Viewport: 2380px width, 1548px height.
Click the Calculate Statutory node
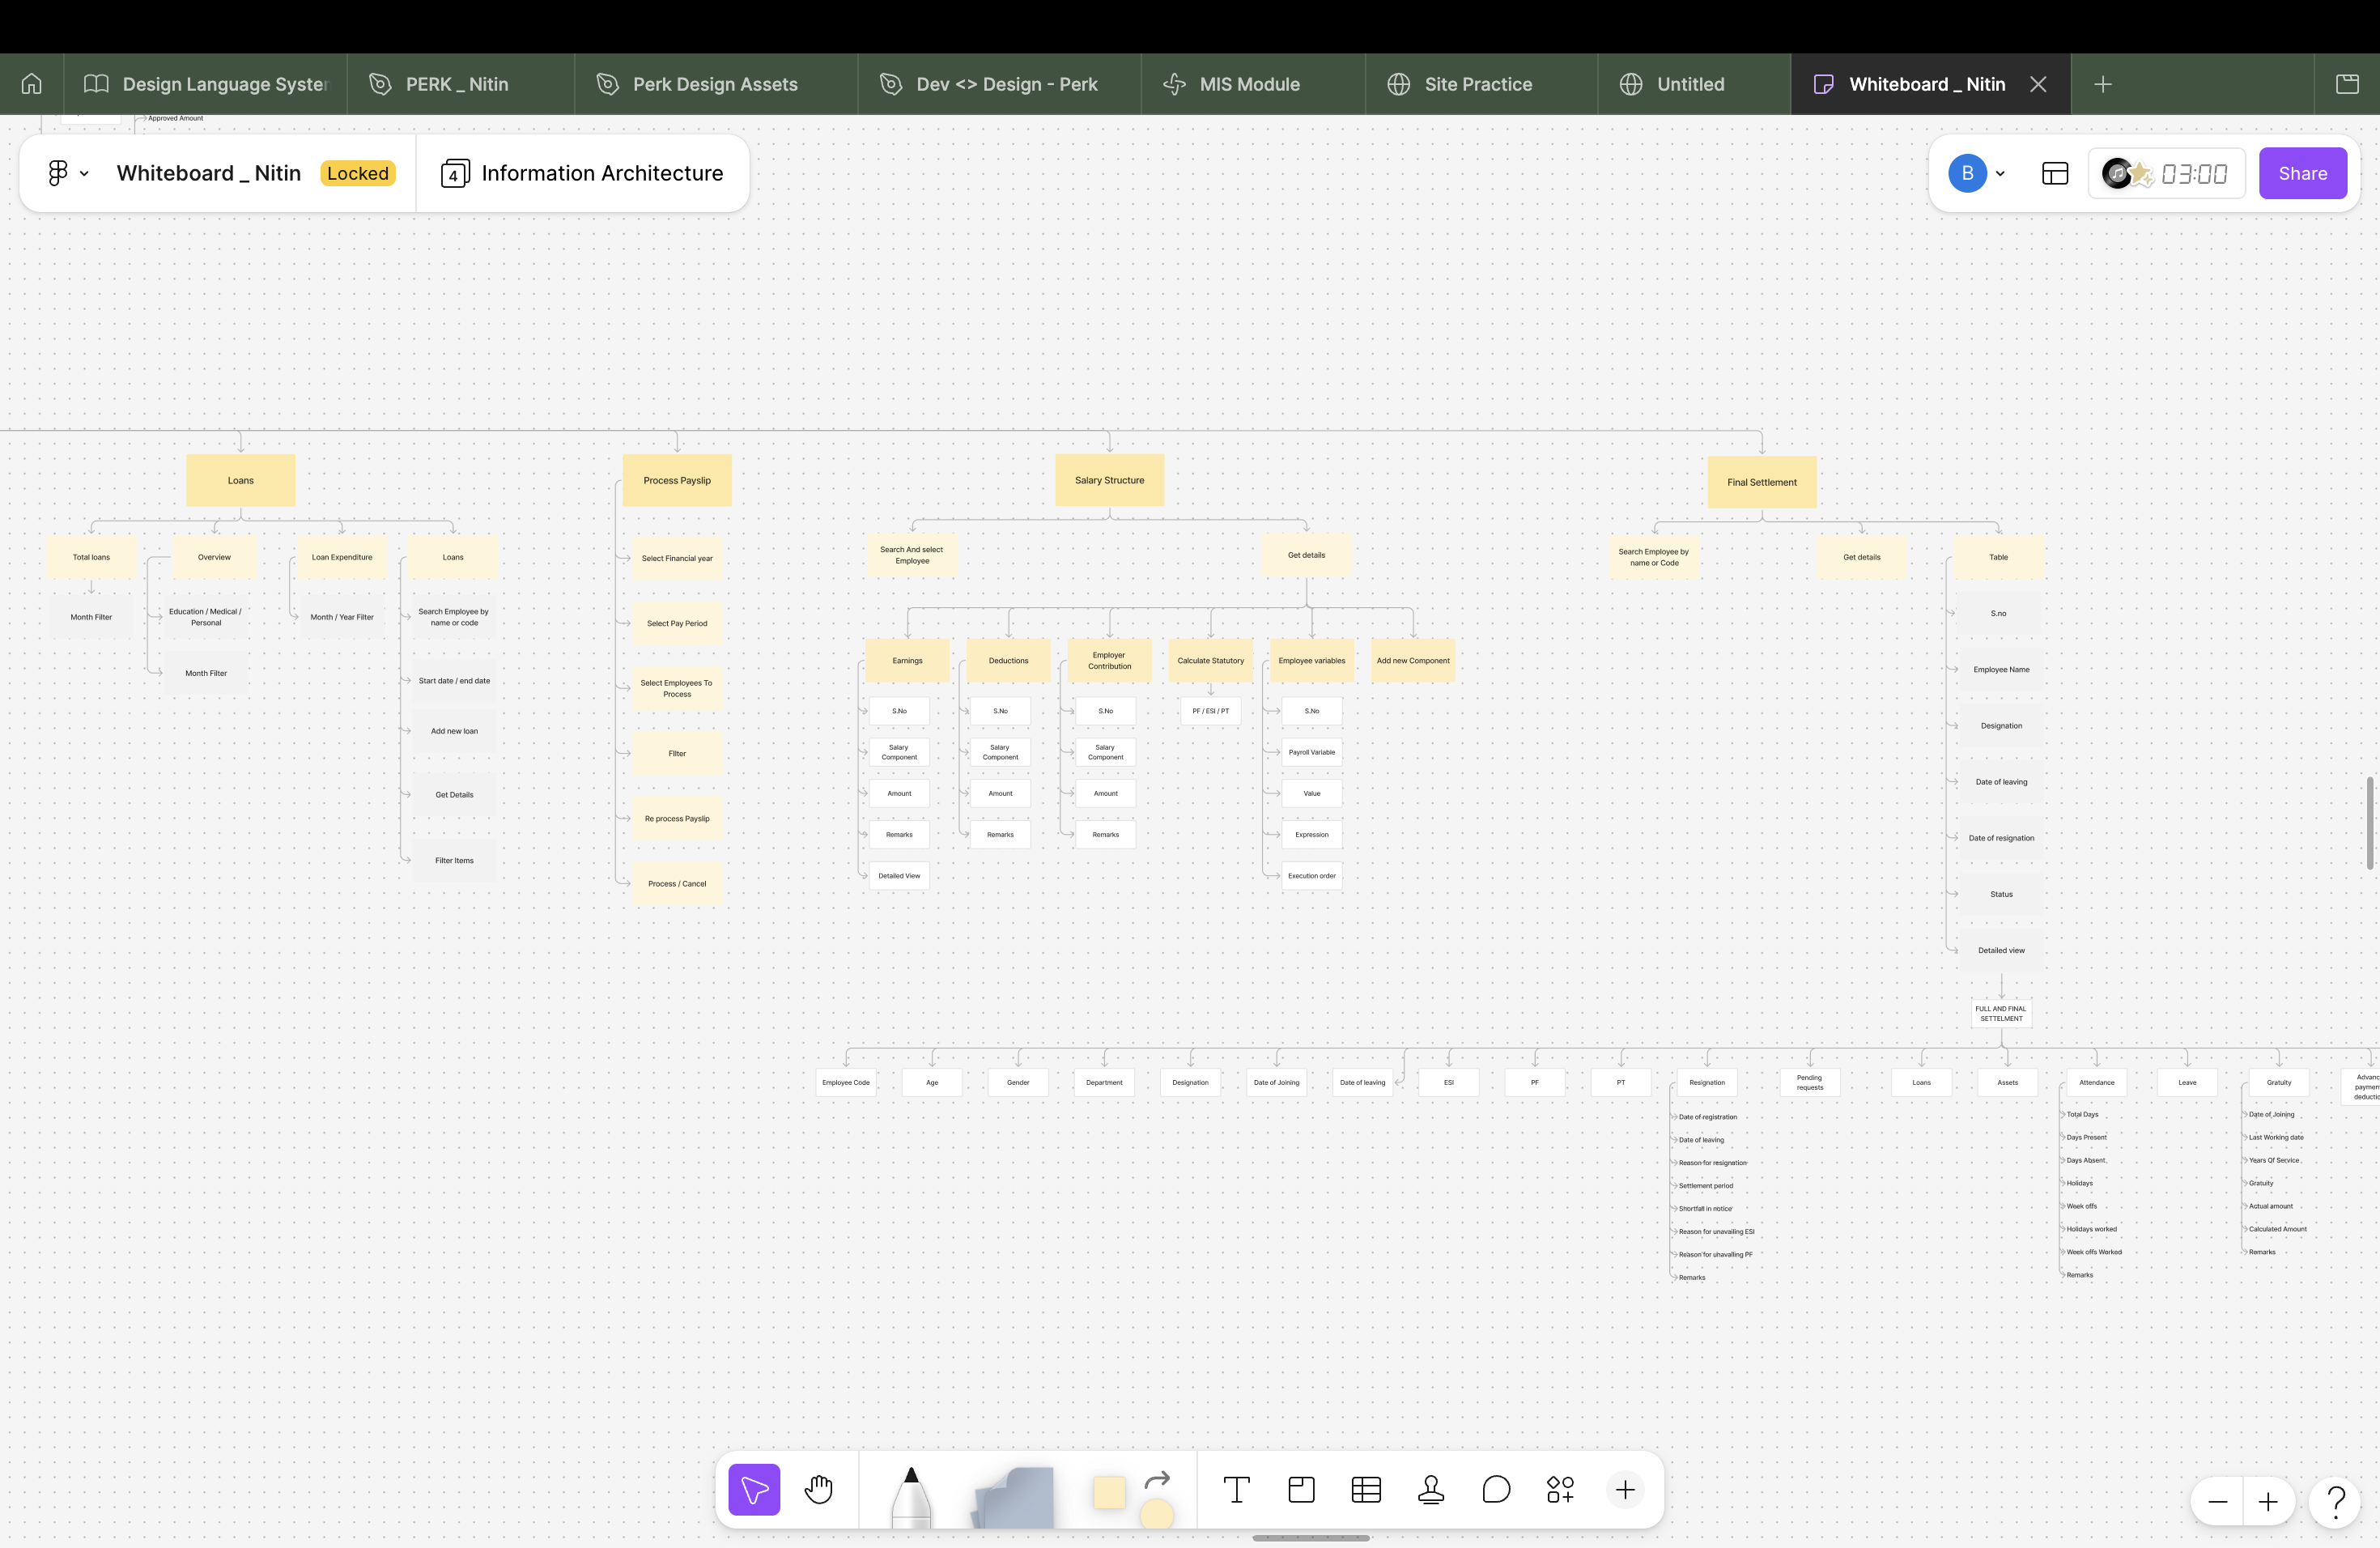(1211, 660)
